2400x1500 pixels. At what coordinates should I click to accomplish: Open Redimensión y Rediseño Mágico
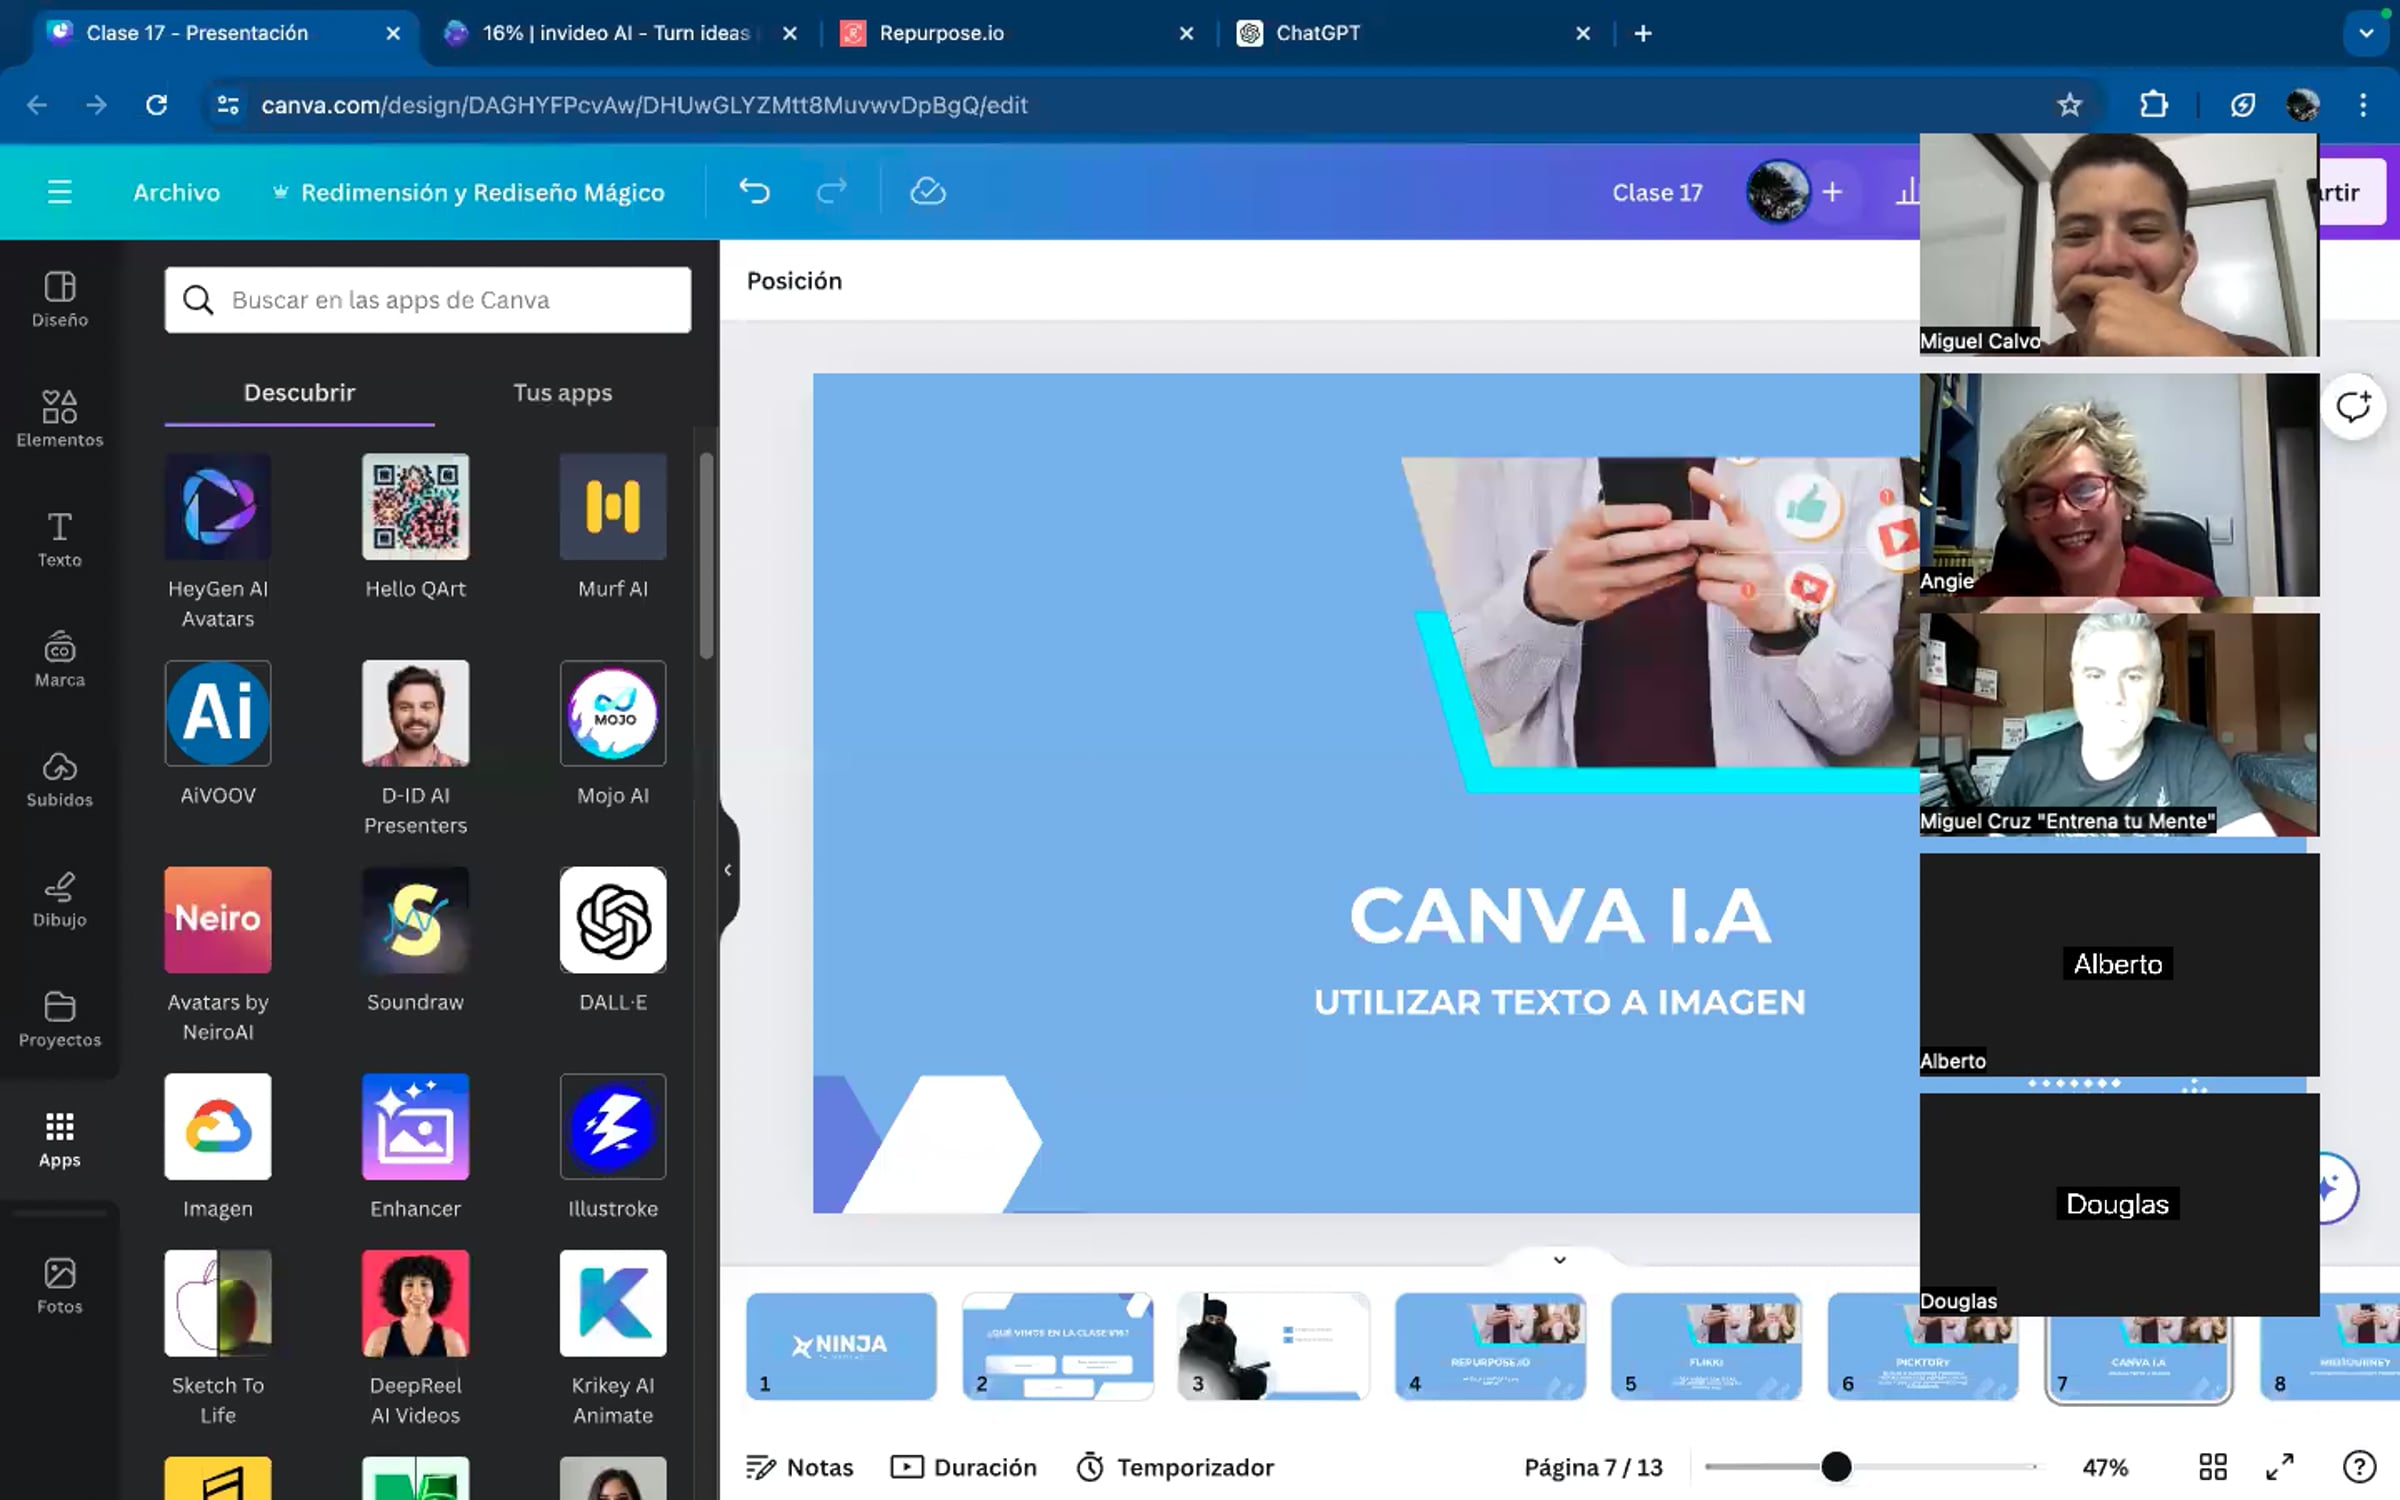click(470, 192)
